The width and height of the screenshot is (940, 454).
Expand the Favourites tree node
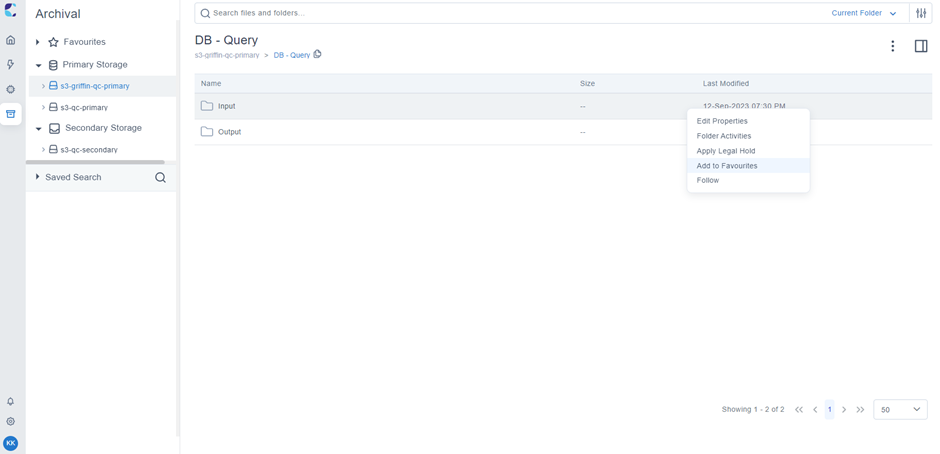coord(38,42)
